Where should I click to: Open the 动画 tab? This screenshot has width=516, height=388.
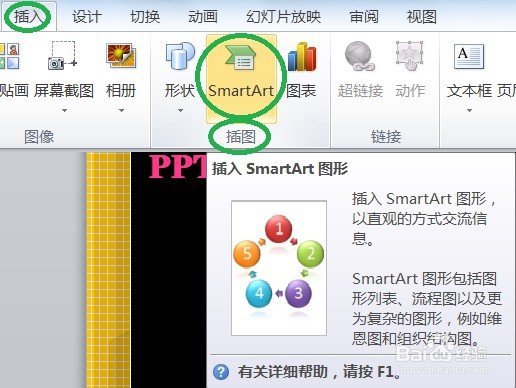(203, 17)
